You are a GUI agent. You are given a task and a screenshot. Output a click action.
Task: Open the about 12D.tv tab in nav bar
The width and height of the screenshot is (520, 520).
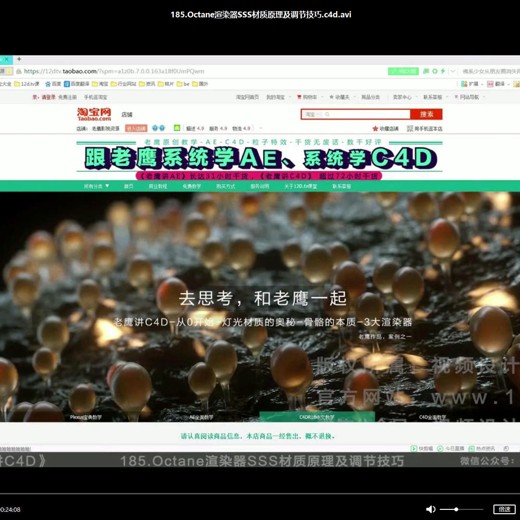301,186
